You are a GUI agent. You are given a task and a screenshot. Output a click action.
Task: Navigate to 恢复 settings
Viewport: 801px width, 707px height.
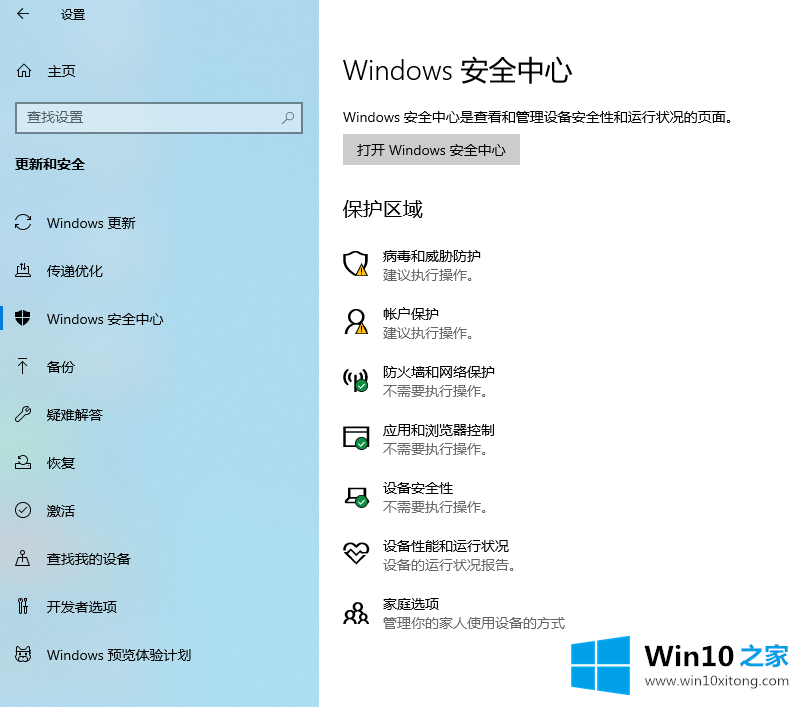point(61,463)
